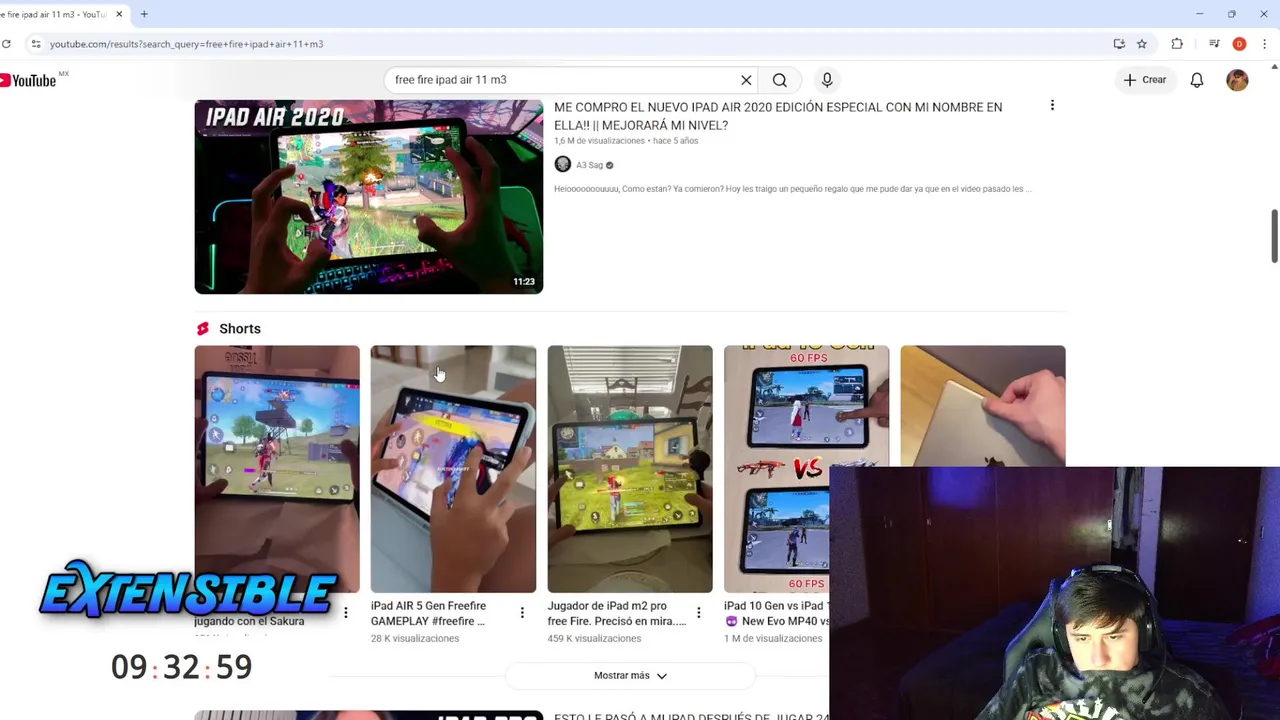Viewport: 1280px width, 720px height.
Task: Click the install app icon in address bar
Action: click(1119, 44)
